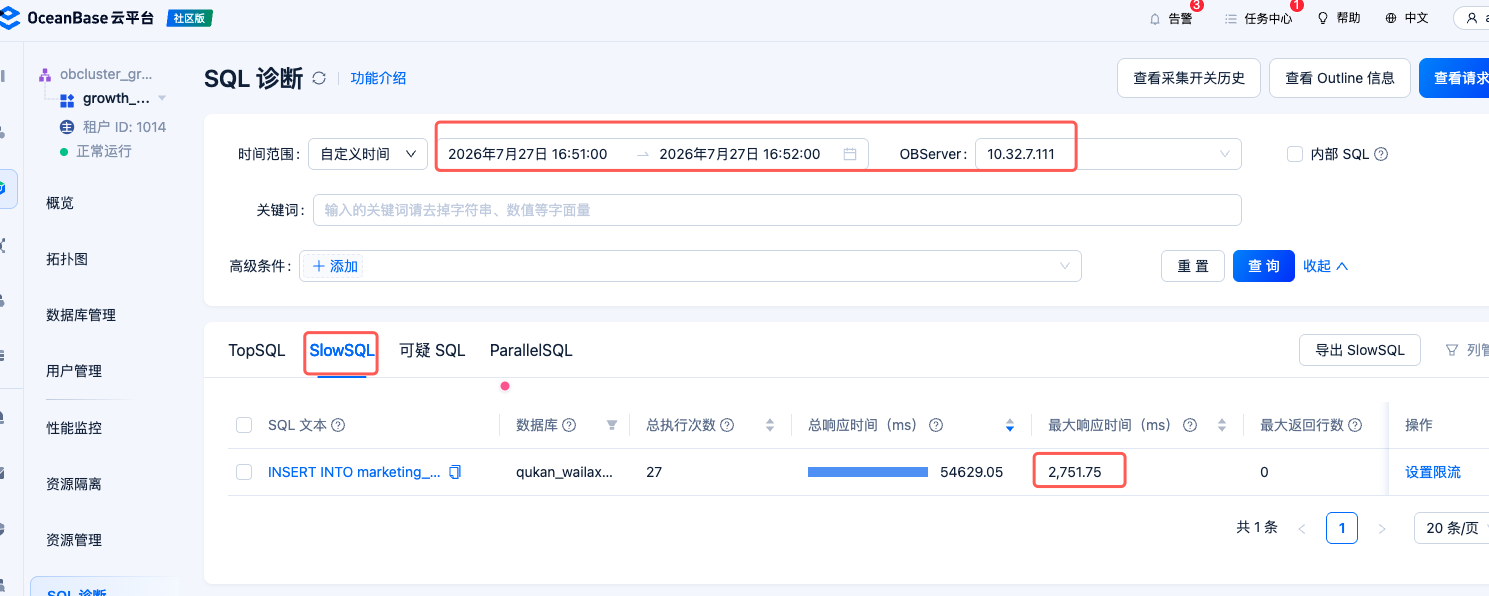Click the end time 16:52:00 field

click(x=740, y=154)
